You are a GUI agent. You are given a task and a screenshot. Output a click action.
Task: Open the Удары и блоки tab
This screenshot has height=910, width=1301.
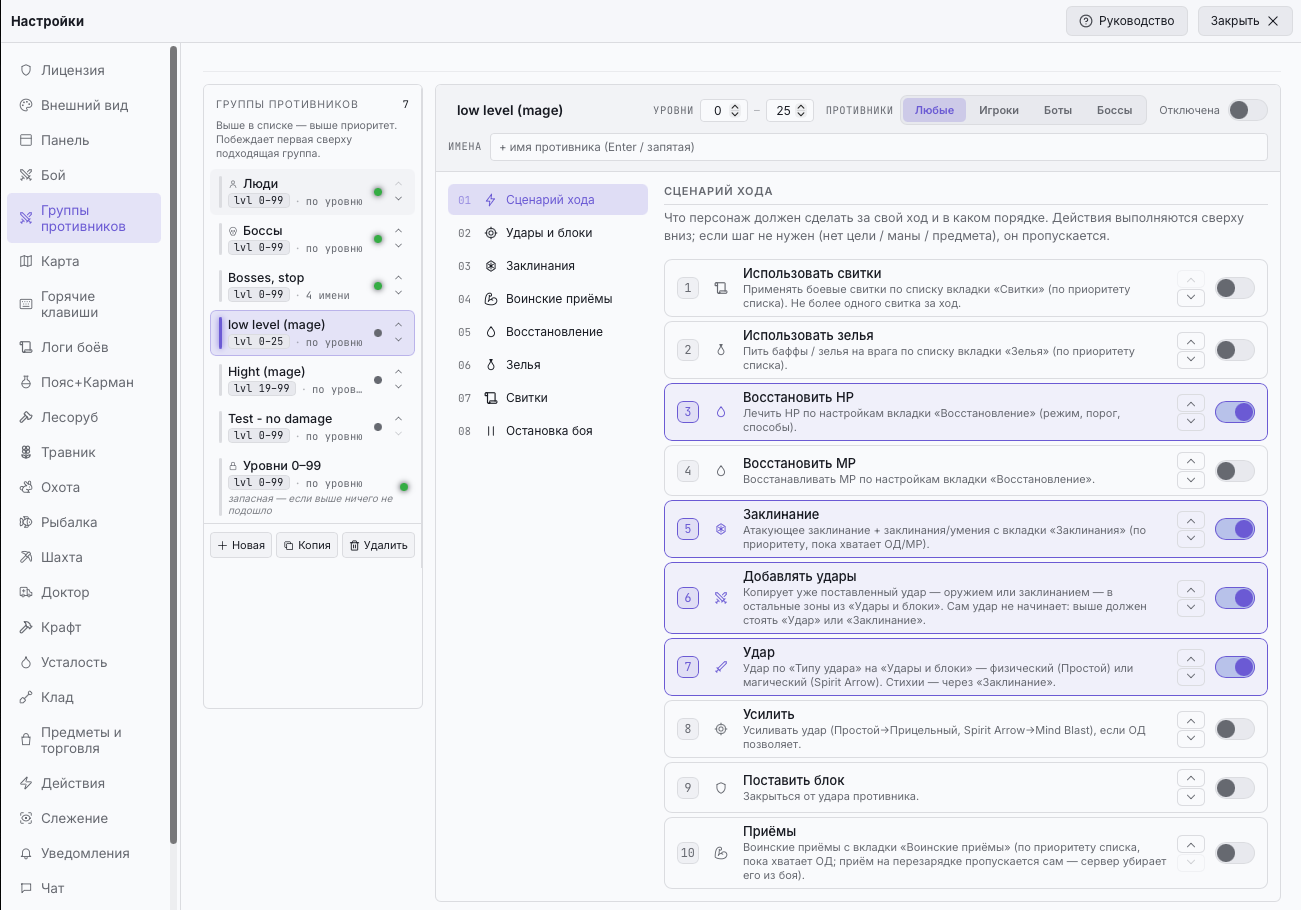(x=548, y=233)
